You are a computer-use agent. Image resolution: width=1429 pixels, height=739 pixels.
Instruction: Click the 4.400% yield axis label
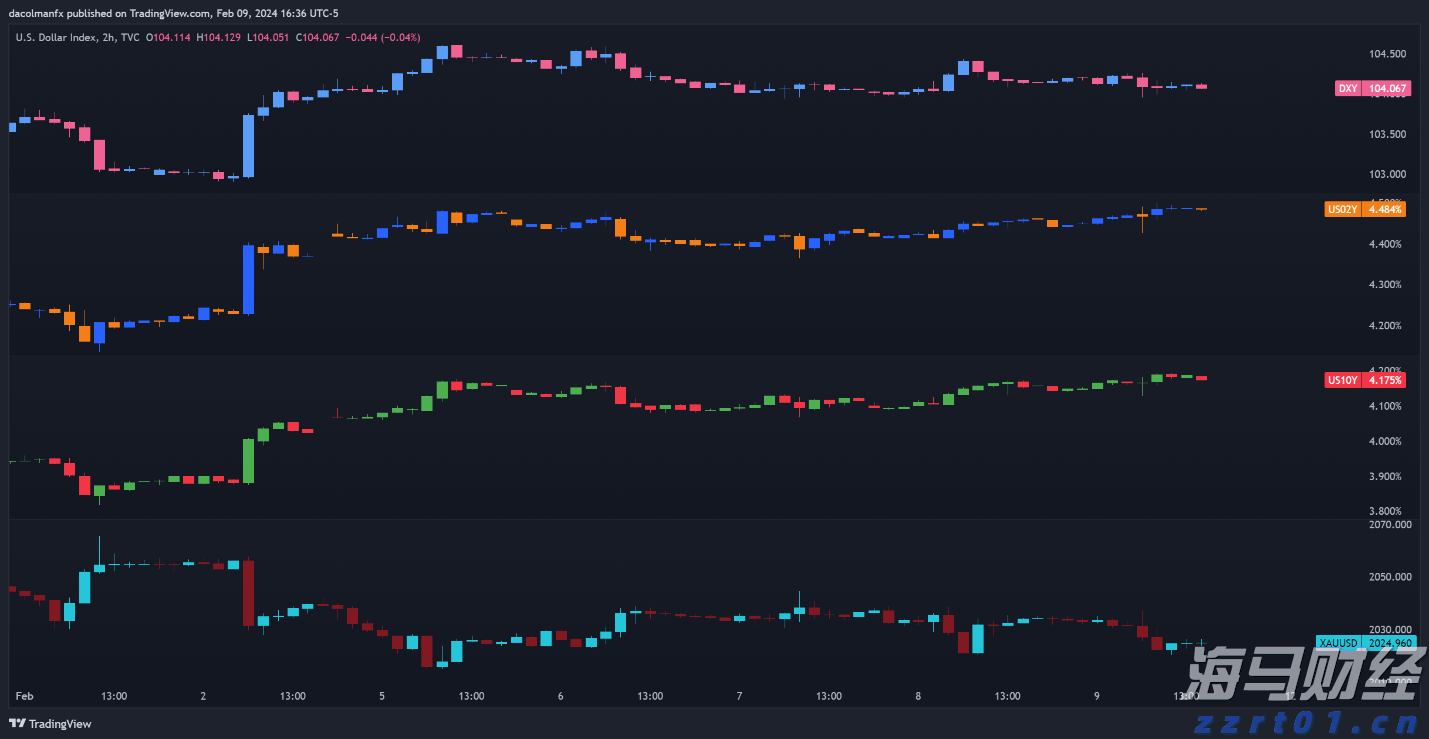click(x=1385, y=244)
